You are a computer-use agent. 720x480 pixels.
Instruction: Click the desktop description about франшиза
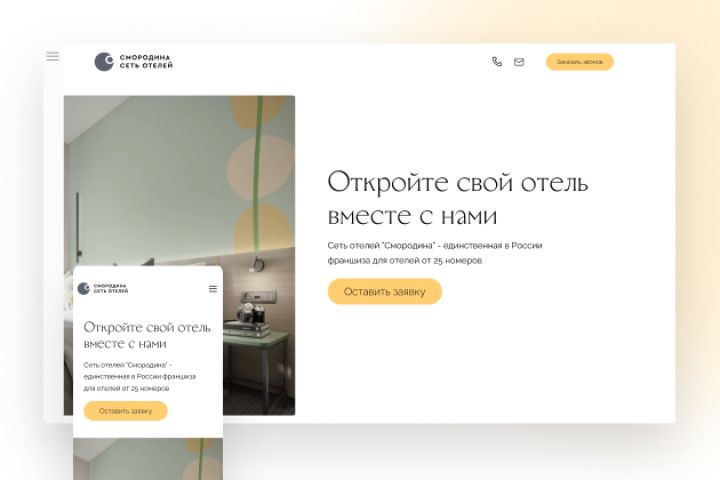[x=435, y=253]
